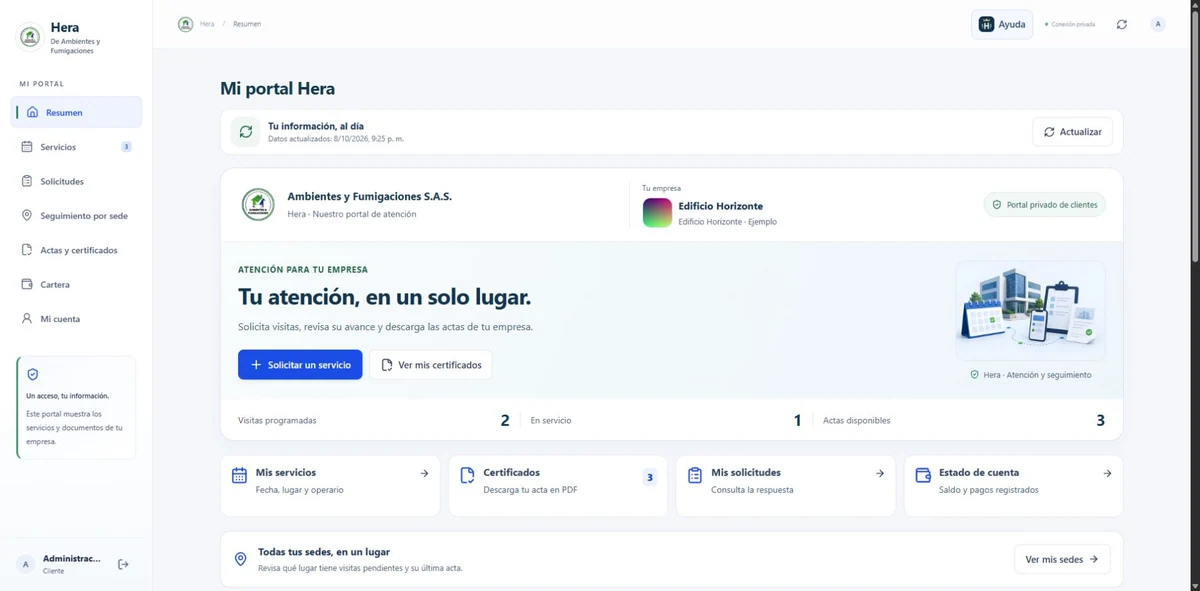The width and height of the screenshot is (1200, 591).
Task: Click Ambientes y Fumigaciones S.A.S. name
Action: click(369, 197)
